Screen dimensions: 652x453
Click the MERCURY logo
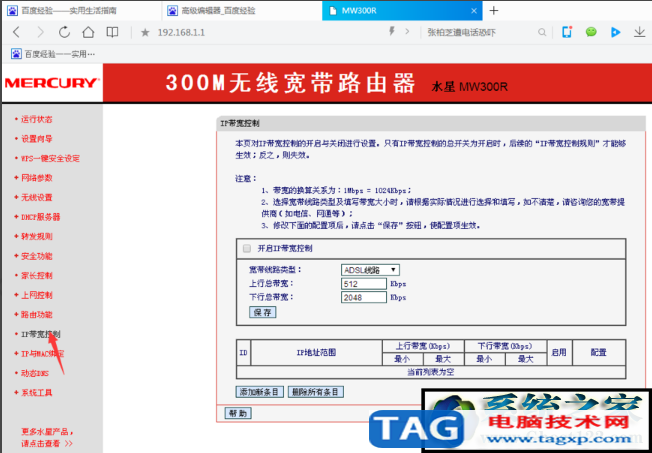50,82
